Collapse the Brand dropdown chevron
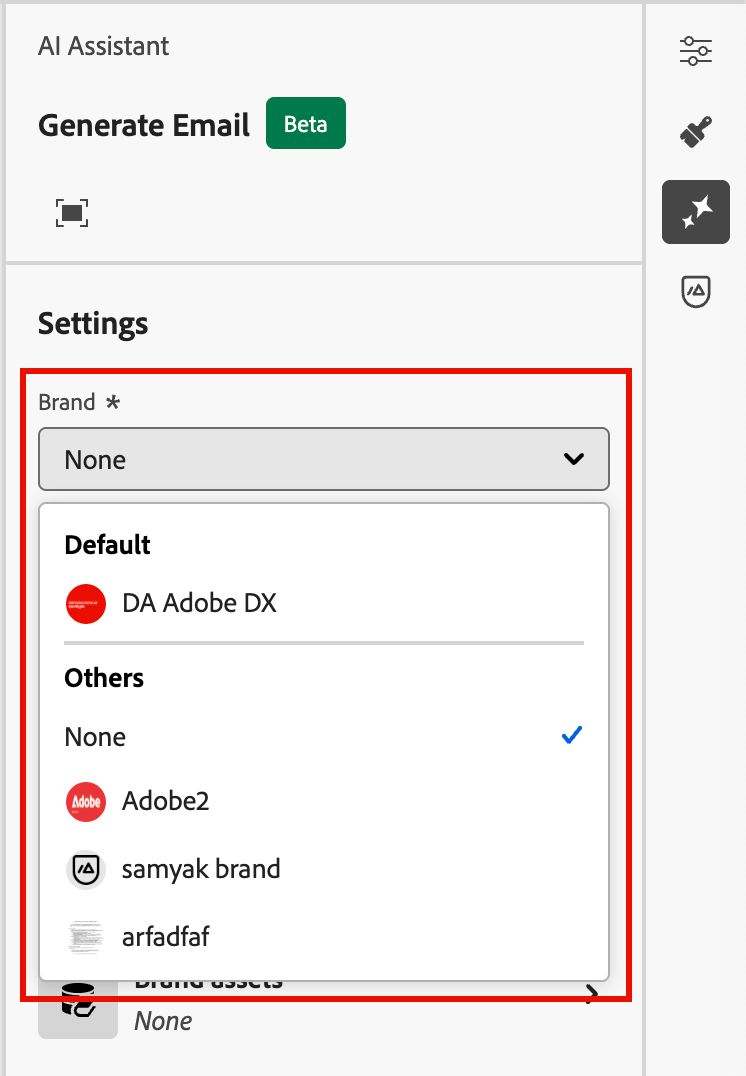The height and width of the screenshot is (1076, 746). click(574, 459)
